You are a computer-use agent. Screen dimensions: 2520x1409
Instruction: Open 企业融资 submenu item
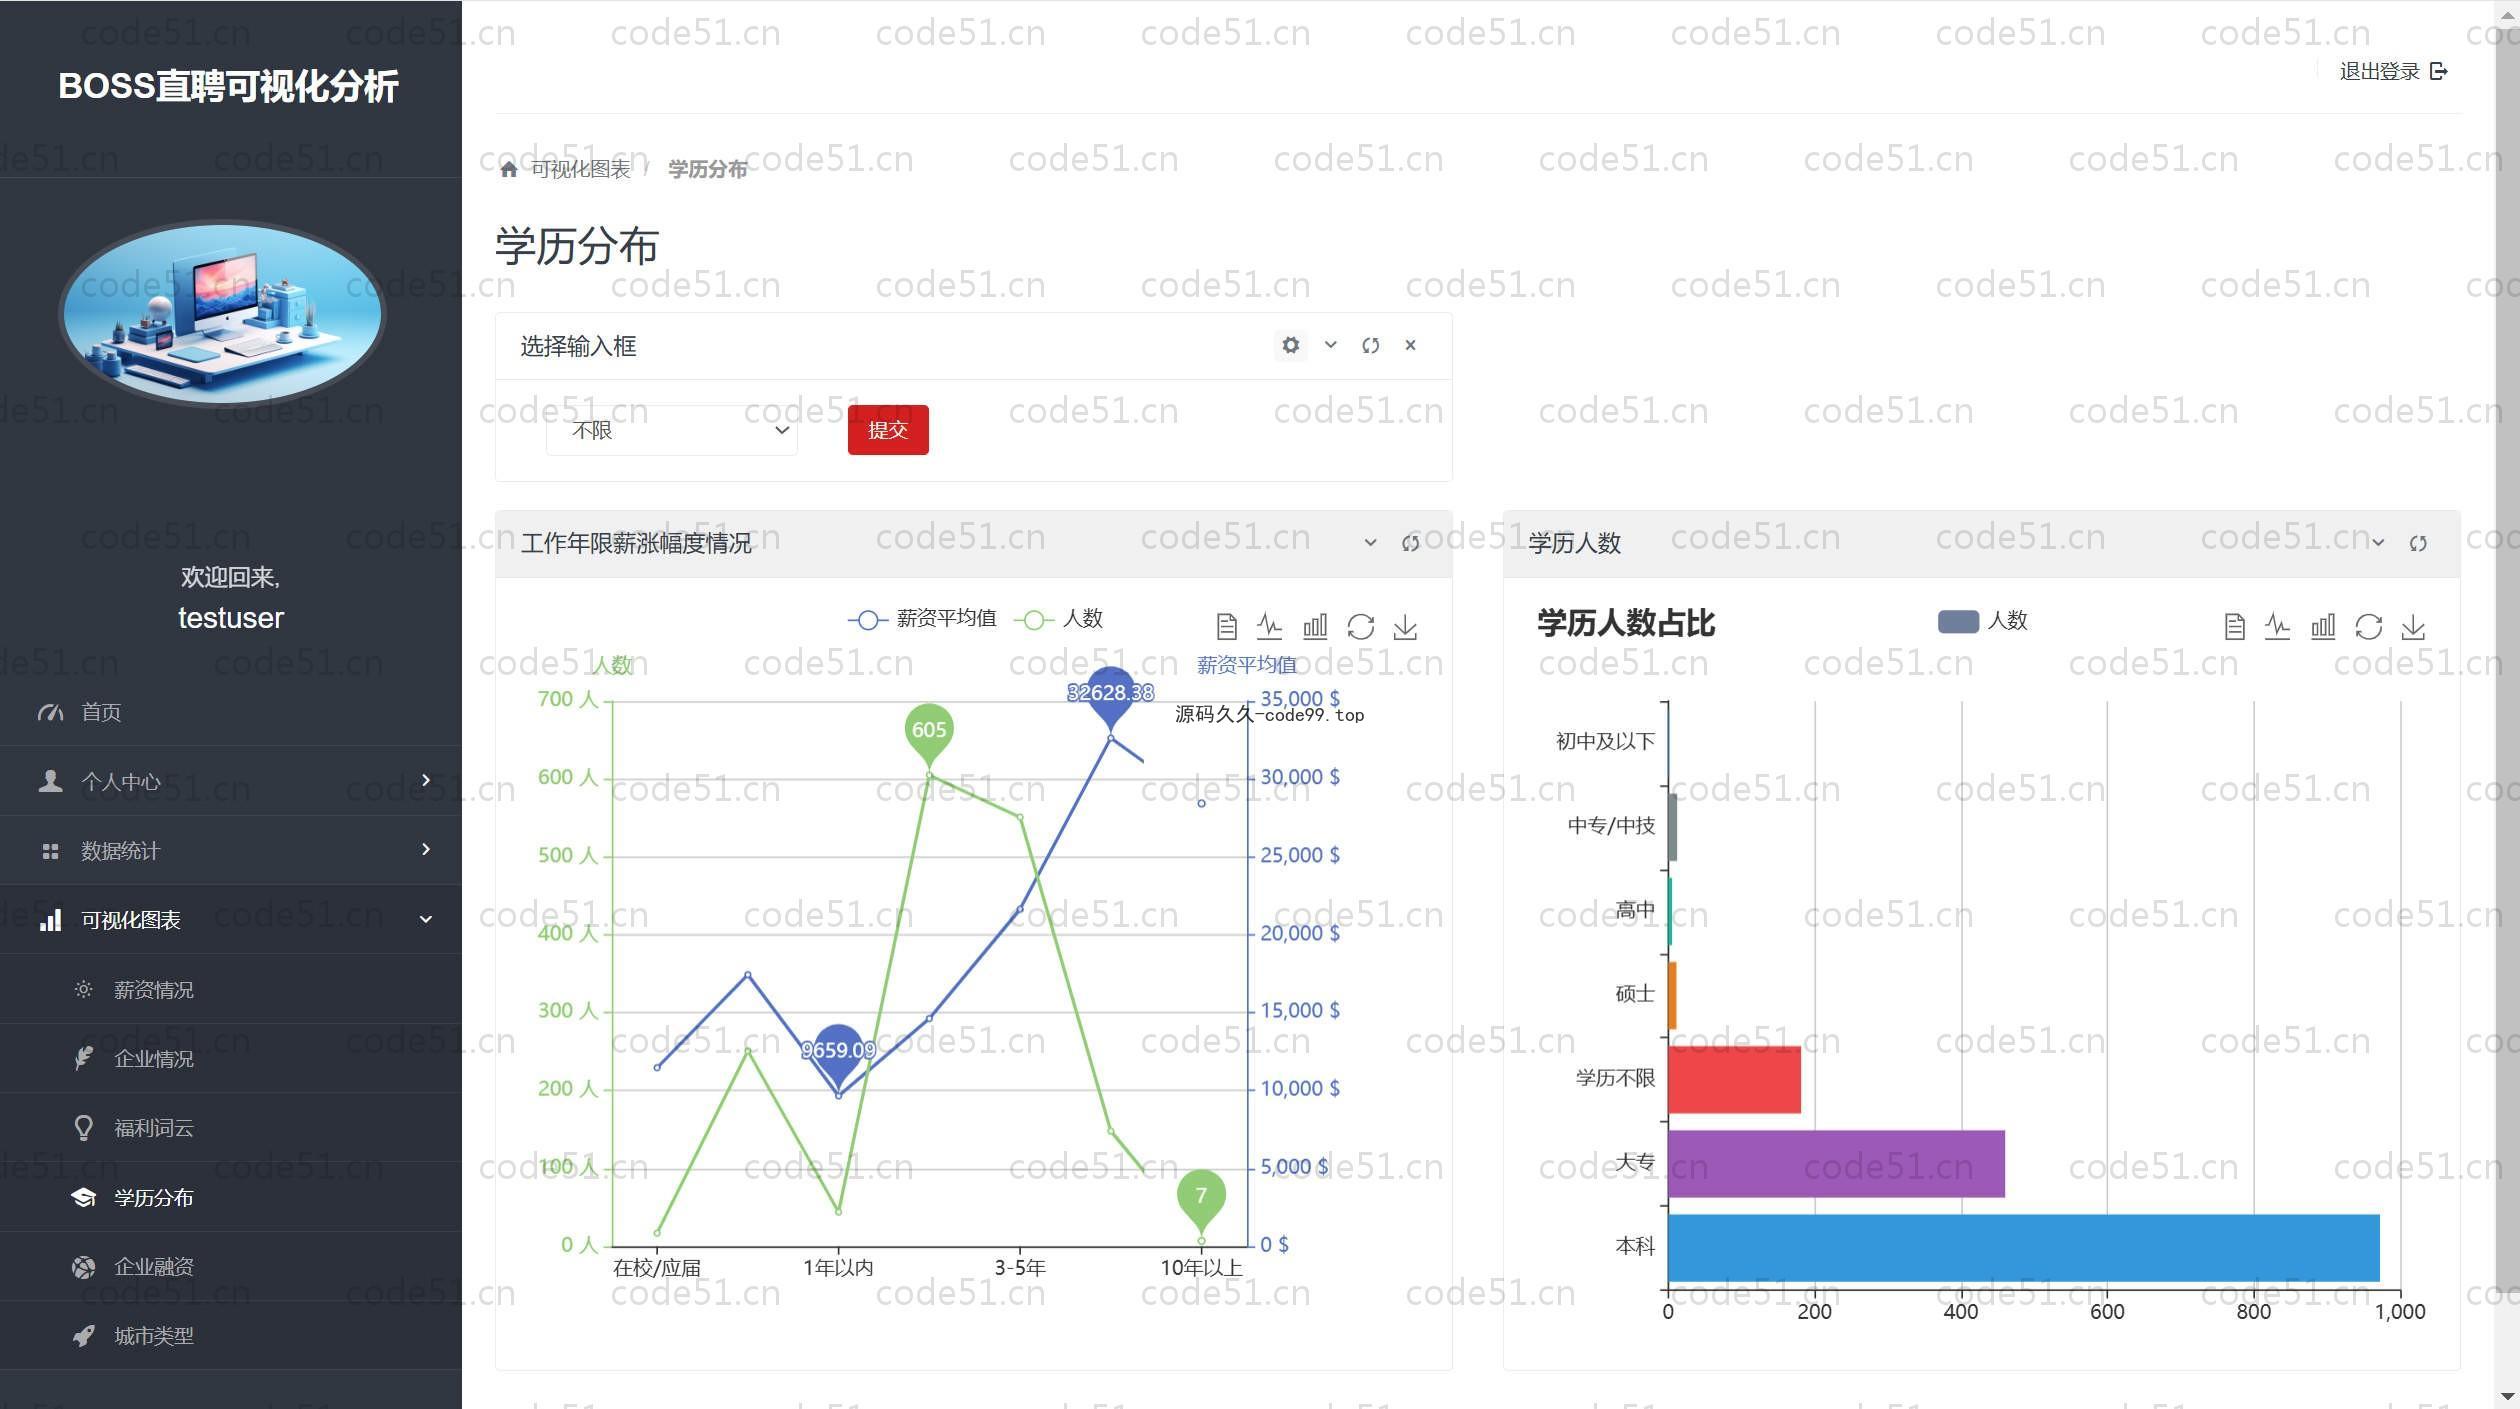(x=231, y=1266)
